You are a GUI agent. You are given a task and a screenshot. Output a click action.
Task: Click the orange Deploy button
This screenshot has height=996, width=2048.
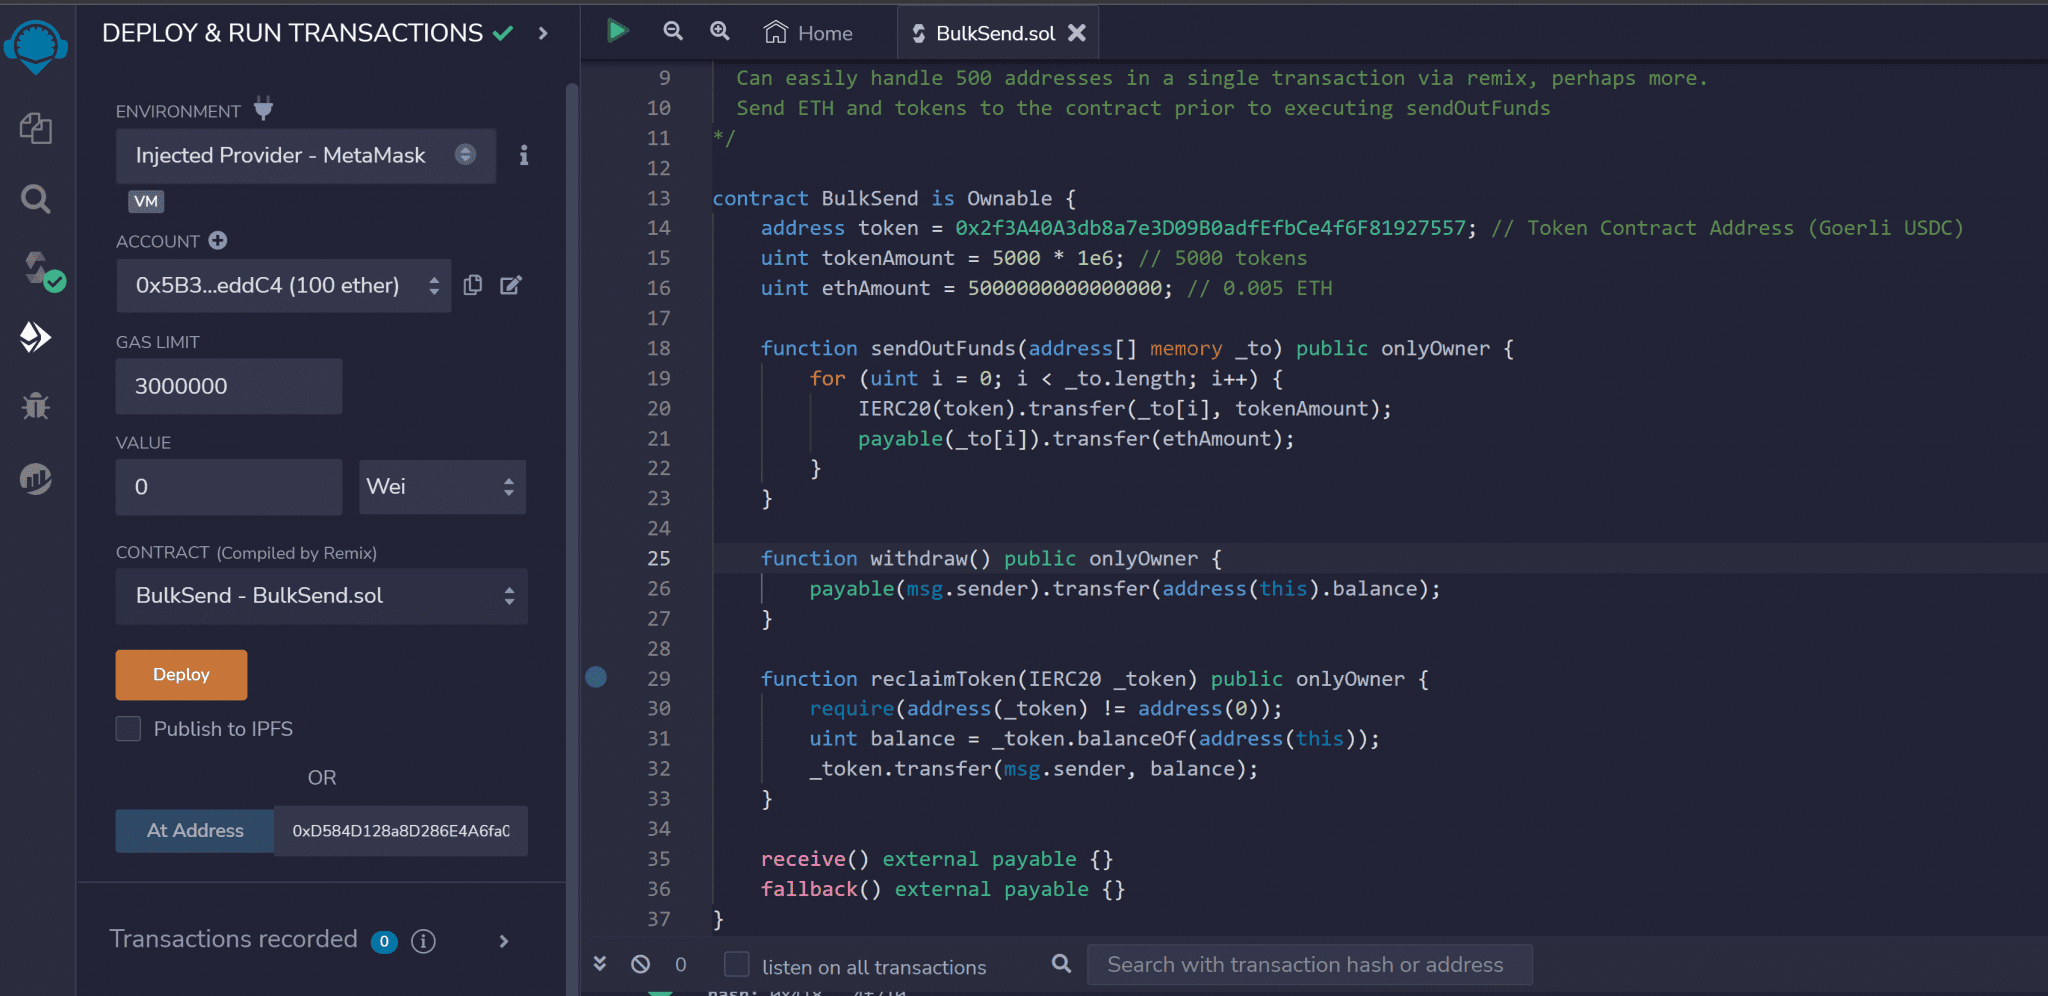[x=181, y=675]
